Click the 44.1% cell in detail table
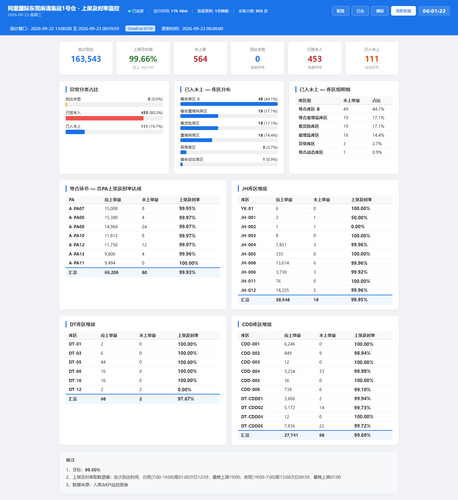This screenshot has width=458, height=500. click(378, 109)
